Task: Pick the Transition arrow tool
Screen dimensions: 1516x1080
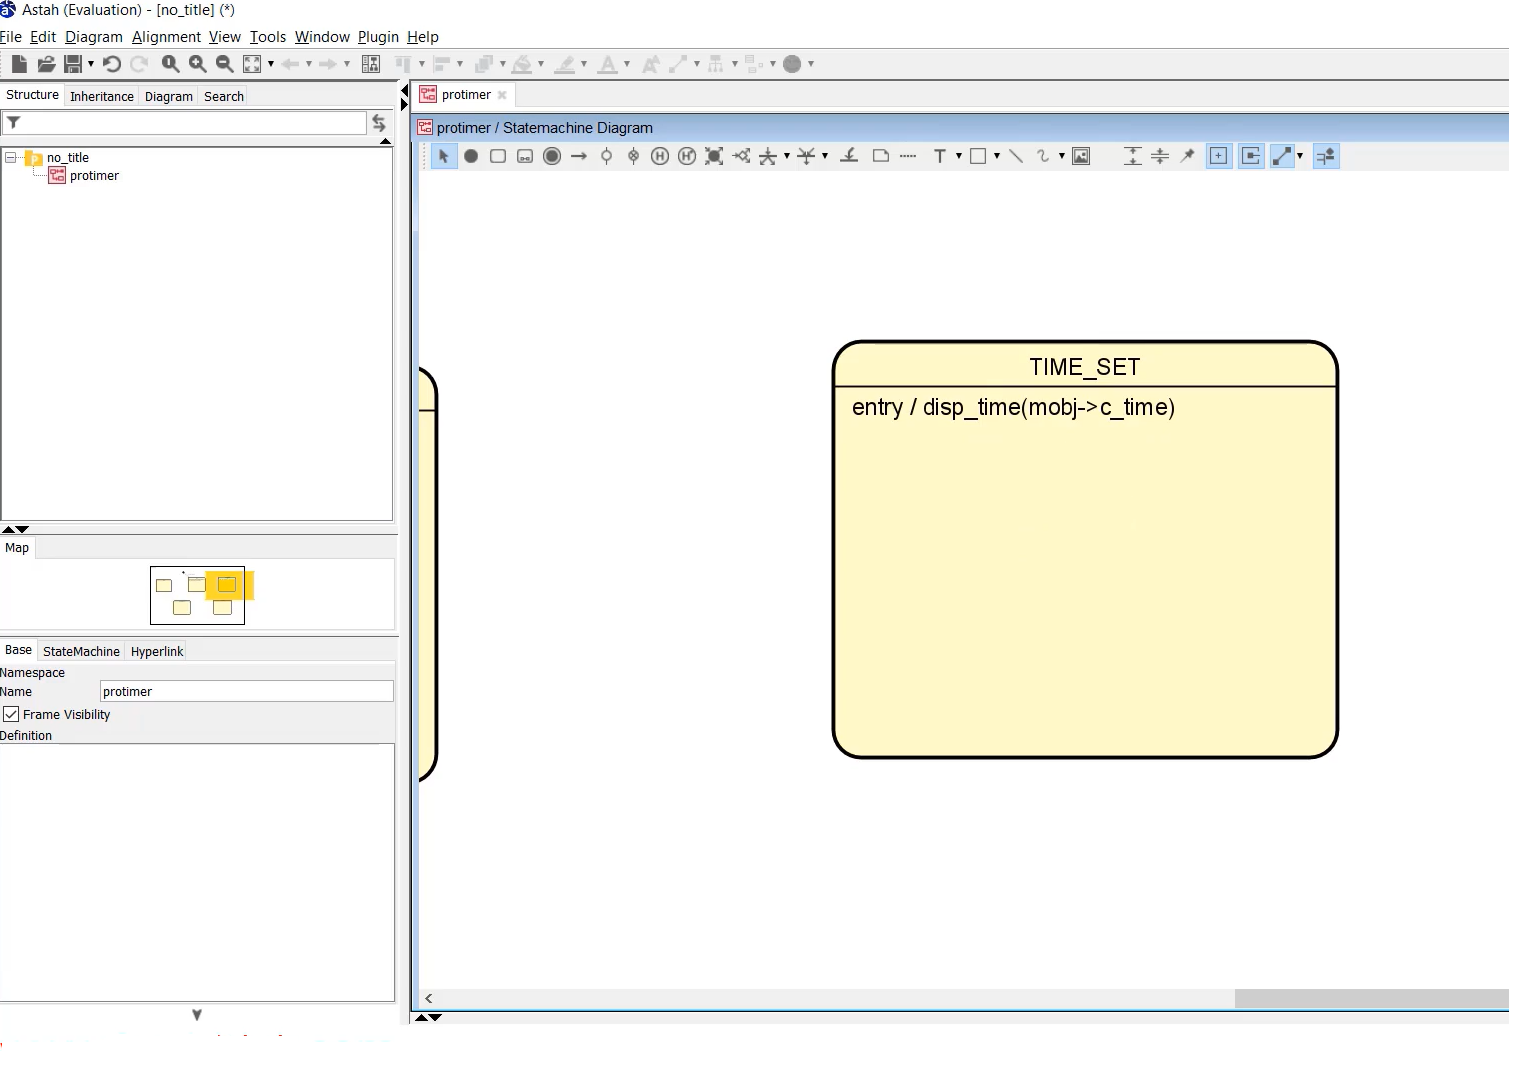Action: point(579,156)
